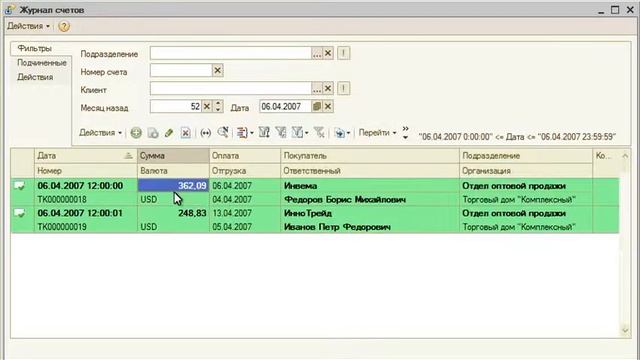The height and width of the screenshot is (360, 640).
Task: Click Федоров Борис Михайлович cell
Action: coord(370,200)
